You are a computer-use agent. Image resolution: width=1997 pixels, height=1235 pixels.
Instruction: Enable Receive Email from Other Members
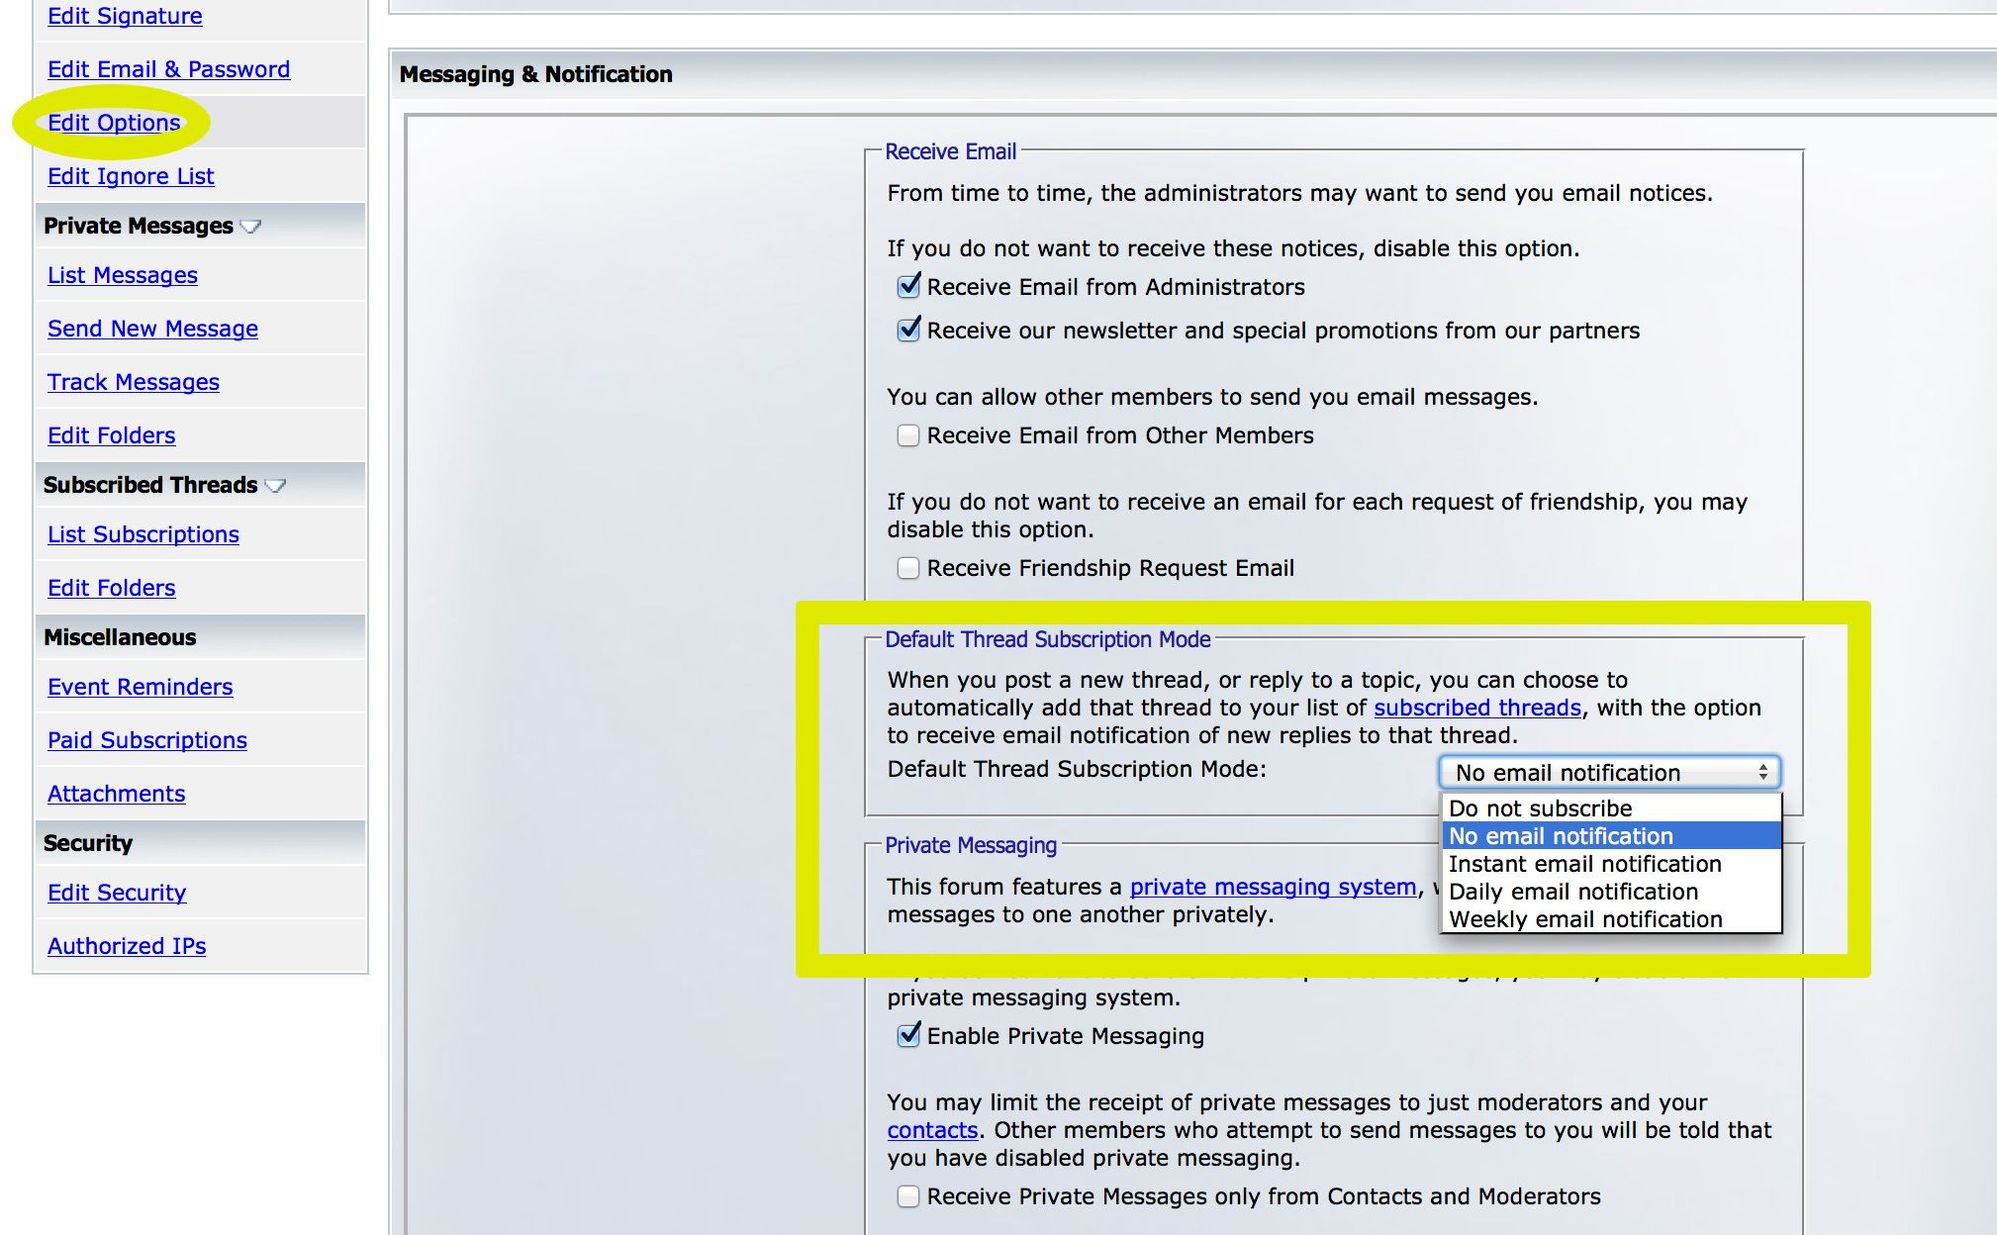[908, 436]
